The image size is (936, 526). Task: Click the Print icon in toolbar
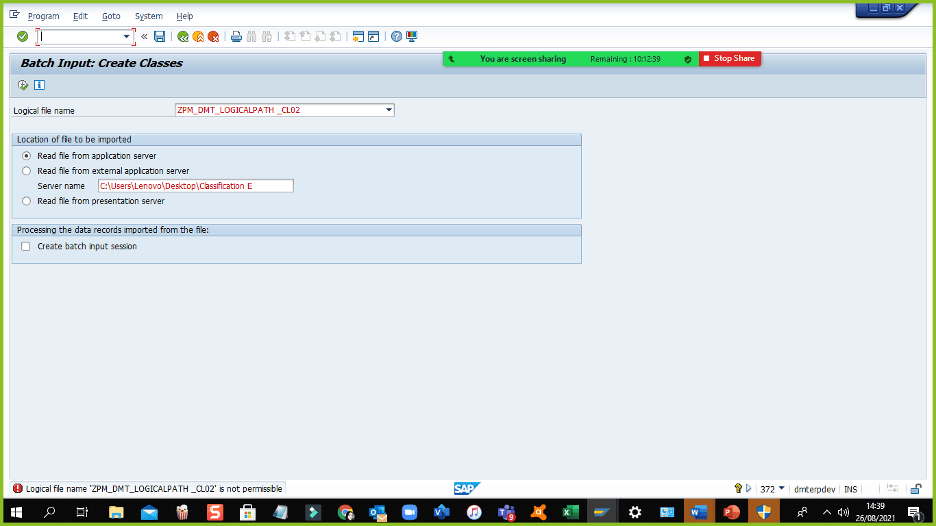tap(236, 37)
